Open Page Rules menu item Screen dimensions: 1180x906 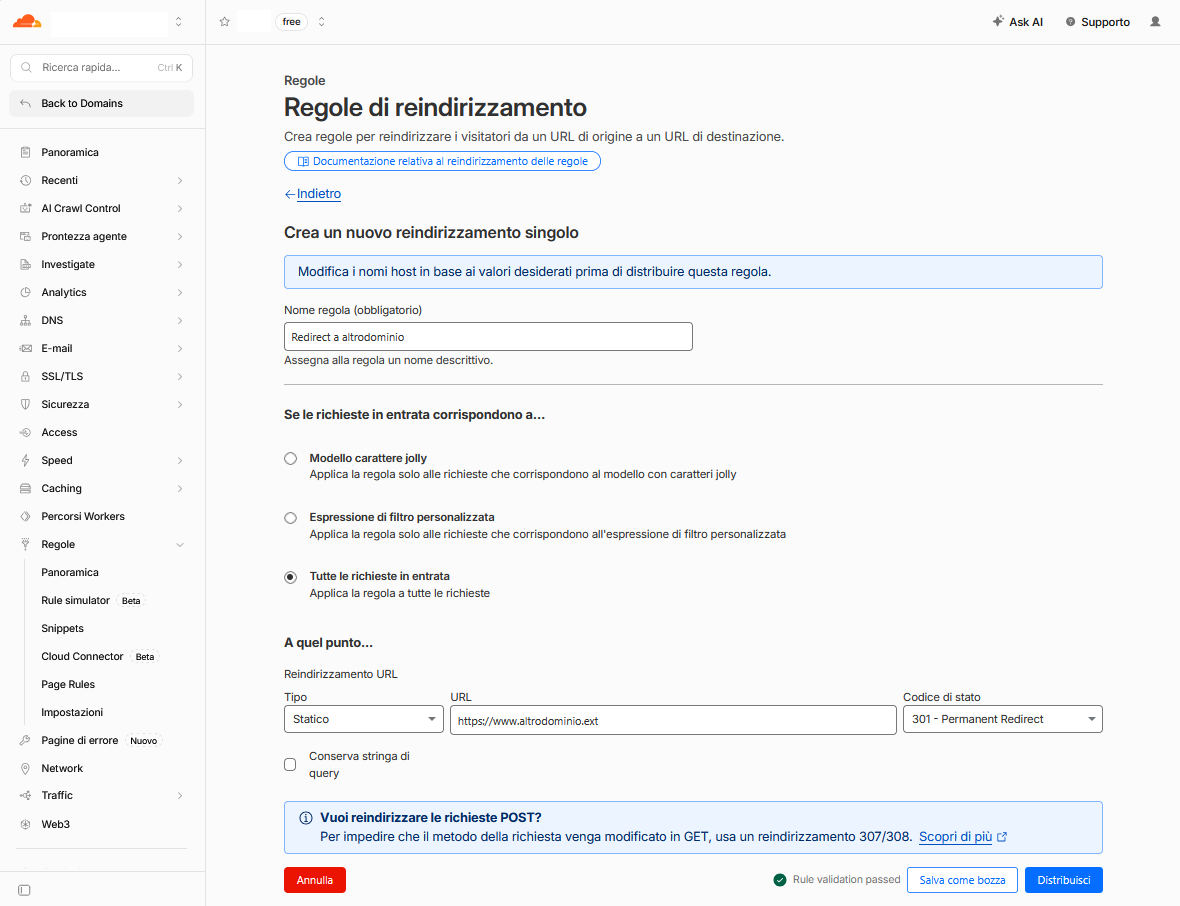coord(68,684)
